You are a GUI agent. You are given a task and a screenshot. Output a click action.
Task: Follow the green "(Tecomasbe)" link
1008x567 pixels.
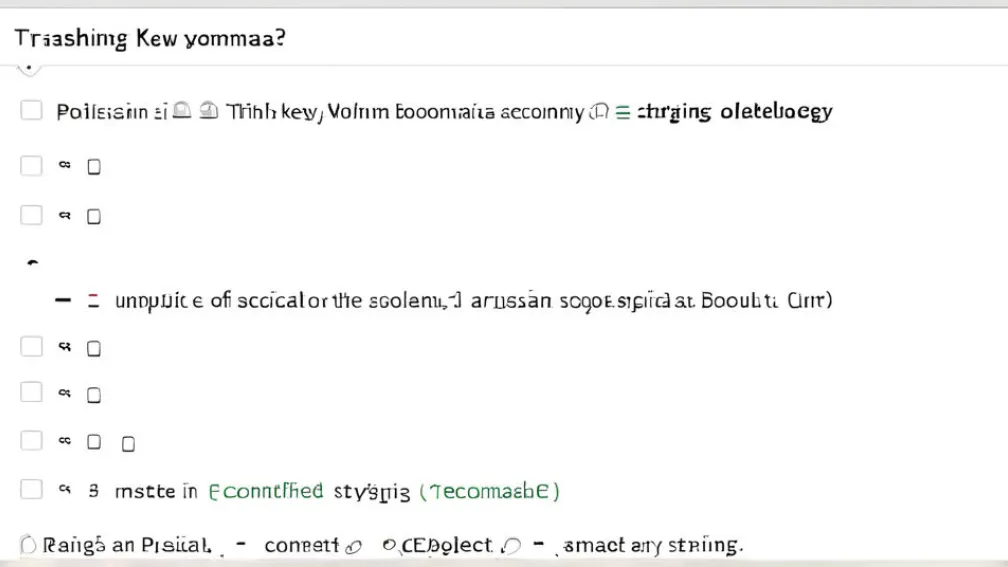point(489,491)
